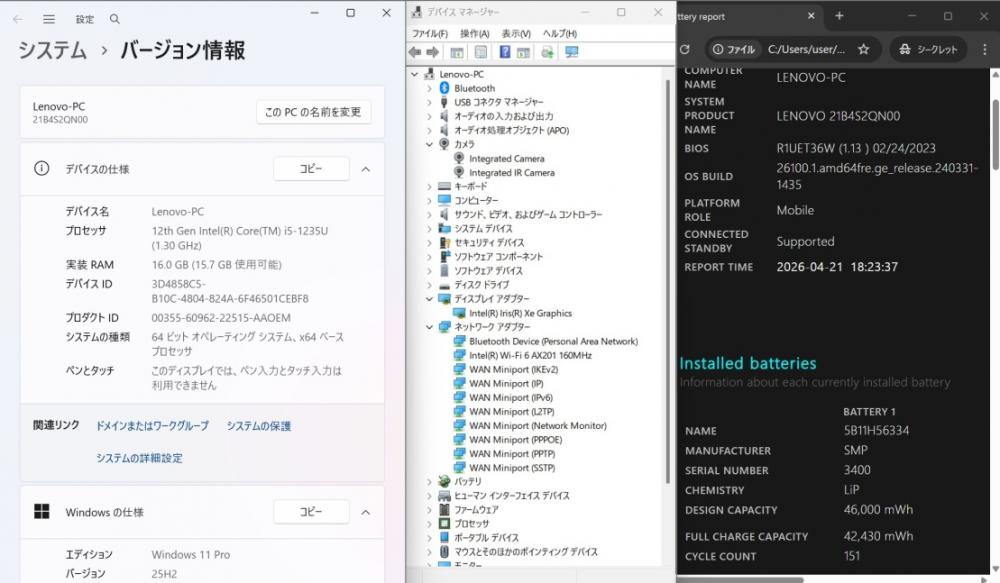
Task: Collapse the ネットワーク アダプター category
Action: click(429, 327)
